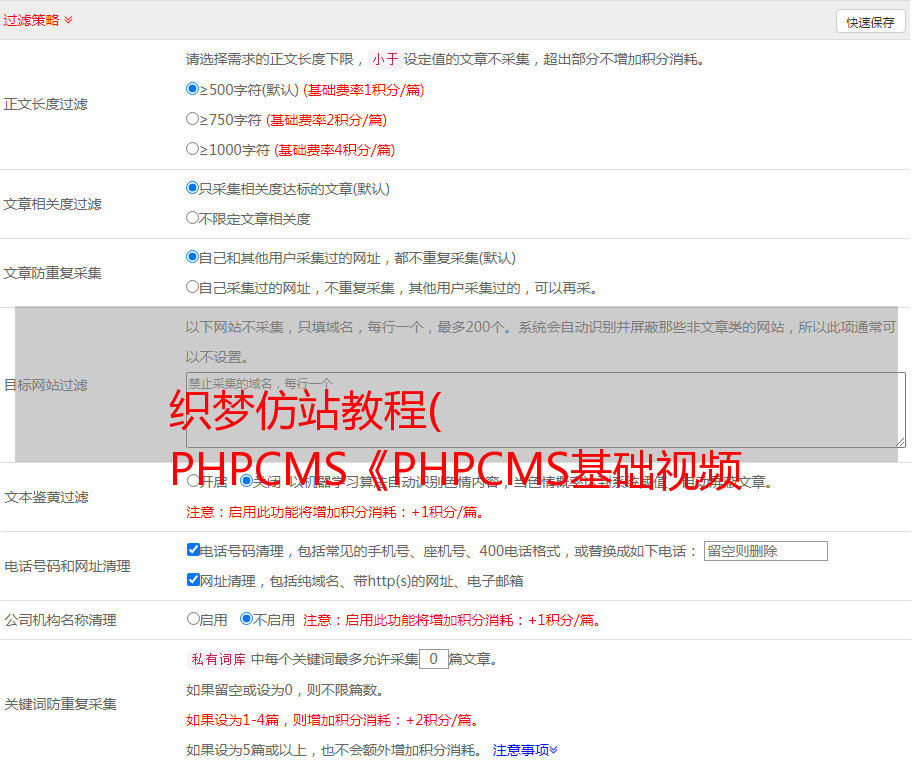Image resolution: width=912 pixels, height=768 pixels.
Task: Click the 电话号码和网址清理 row label
Action: (x=67, y=566)
